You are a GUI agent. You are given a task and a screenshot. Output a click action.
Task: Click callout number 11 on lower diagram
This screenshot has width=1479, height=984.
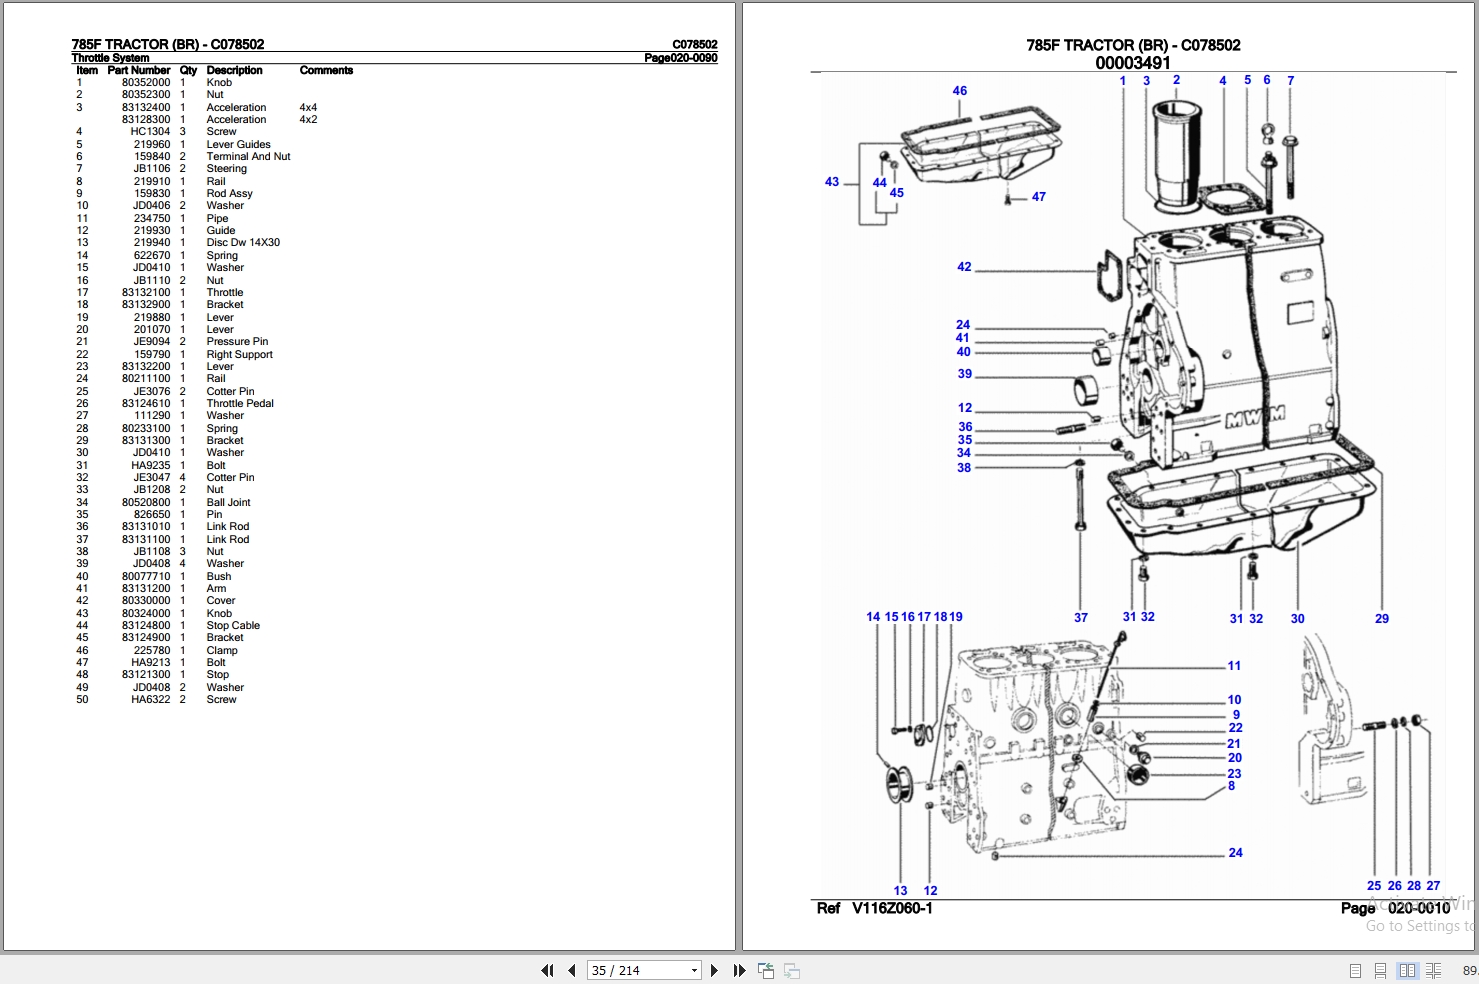1234,666
